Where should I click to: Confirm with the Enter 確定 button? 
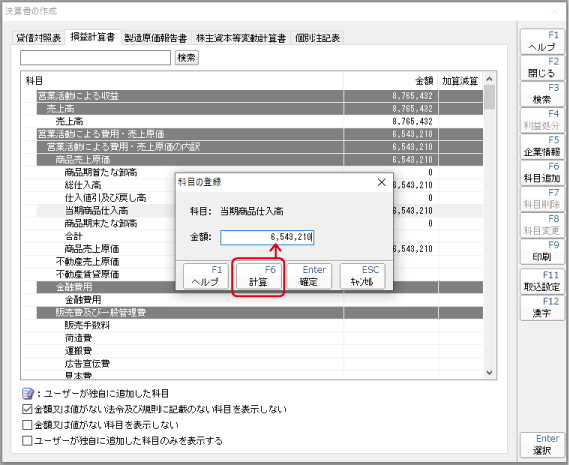point(309,276)
